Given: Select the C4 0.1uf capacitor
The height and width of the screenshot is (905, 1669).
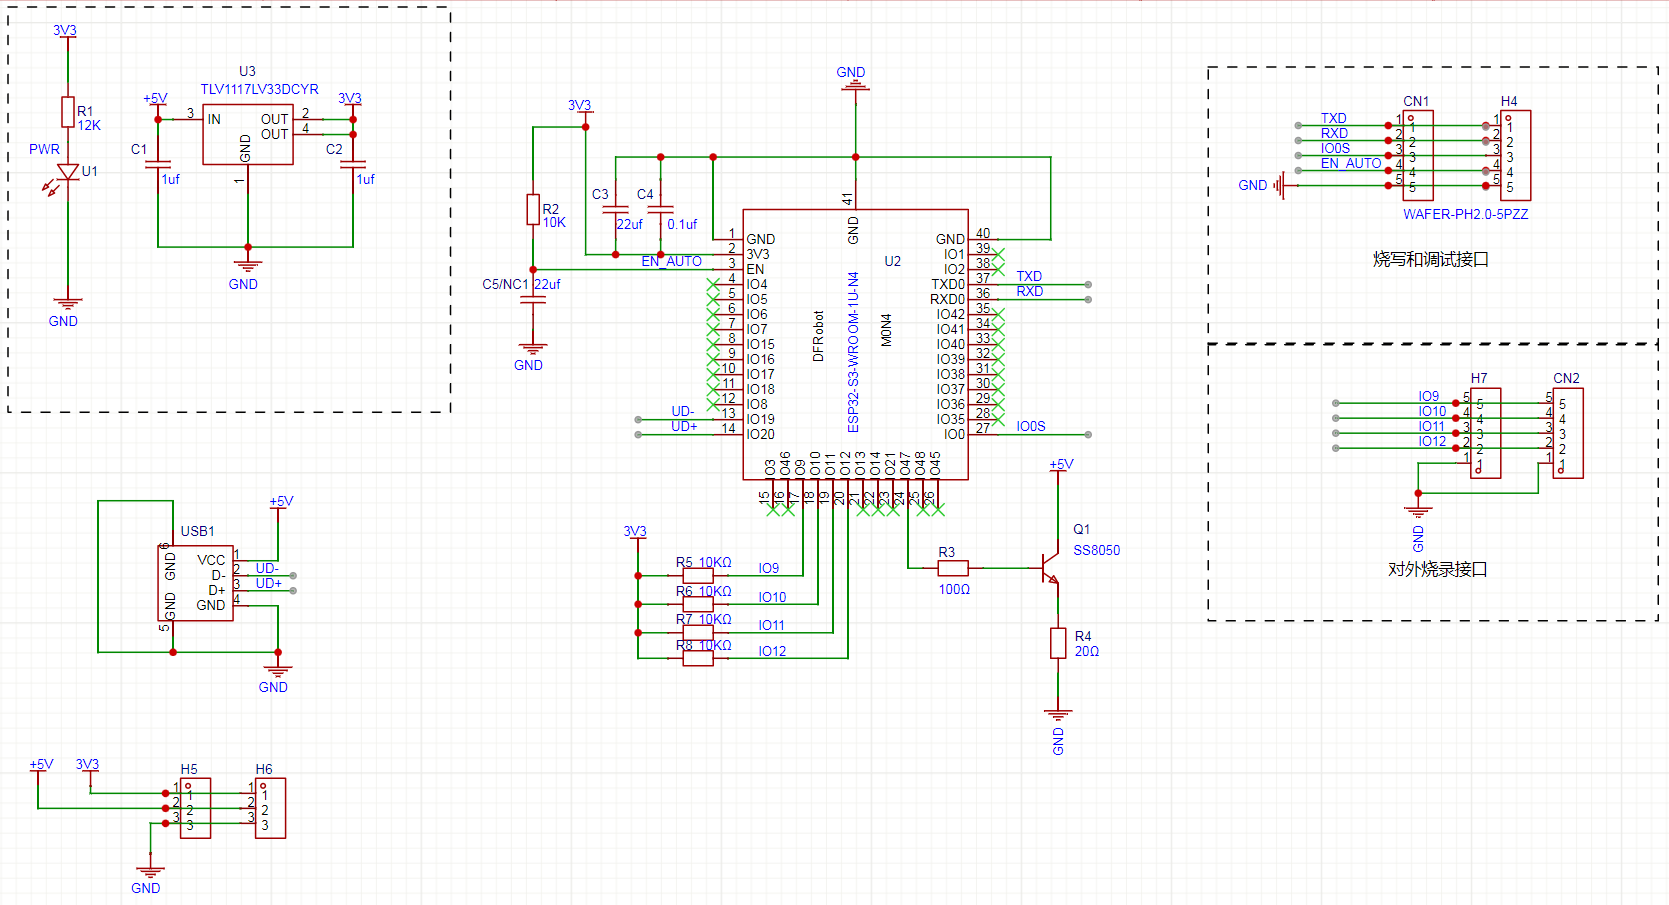Looking at the screenshot, I should 660,210.
